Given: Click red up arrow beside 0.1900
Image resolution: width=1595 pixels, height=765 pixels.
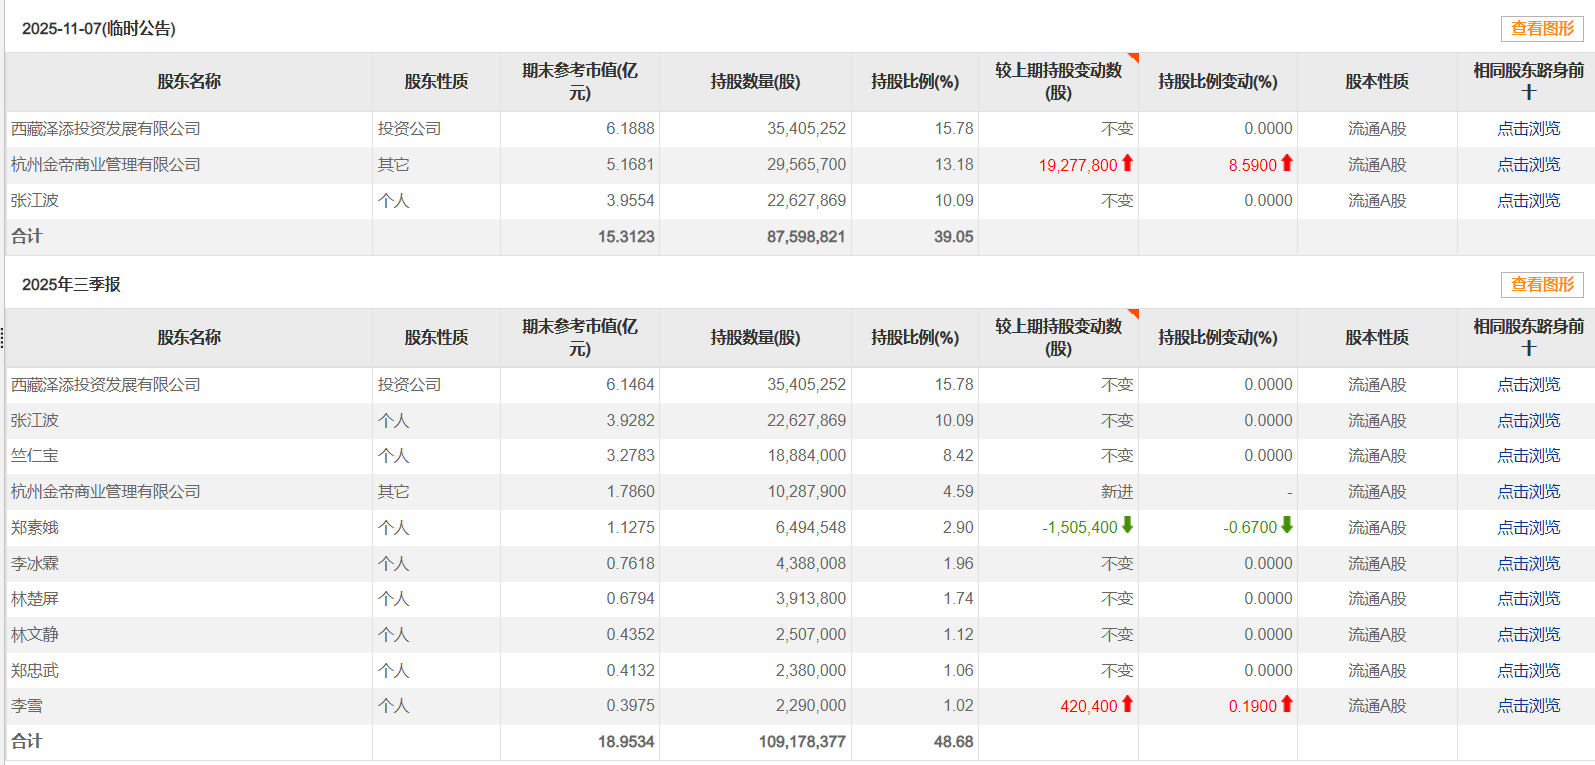Looking at the screenshot, I should (x=1287, y=704).
